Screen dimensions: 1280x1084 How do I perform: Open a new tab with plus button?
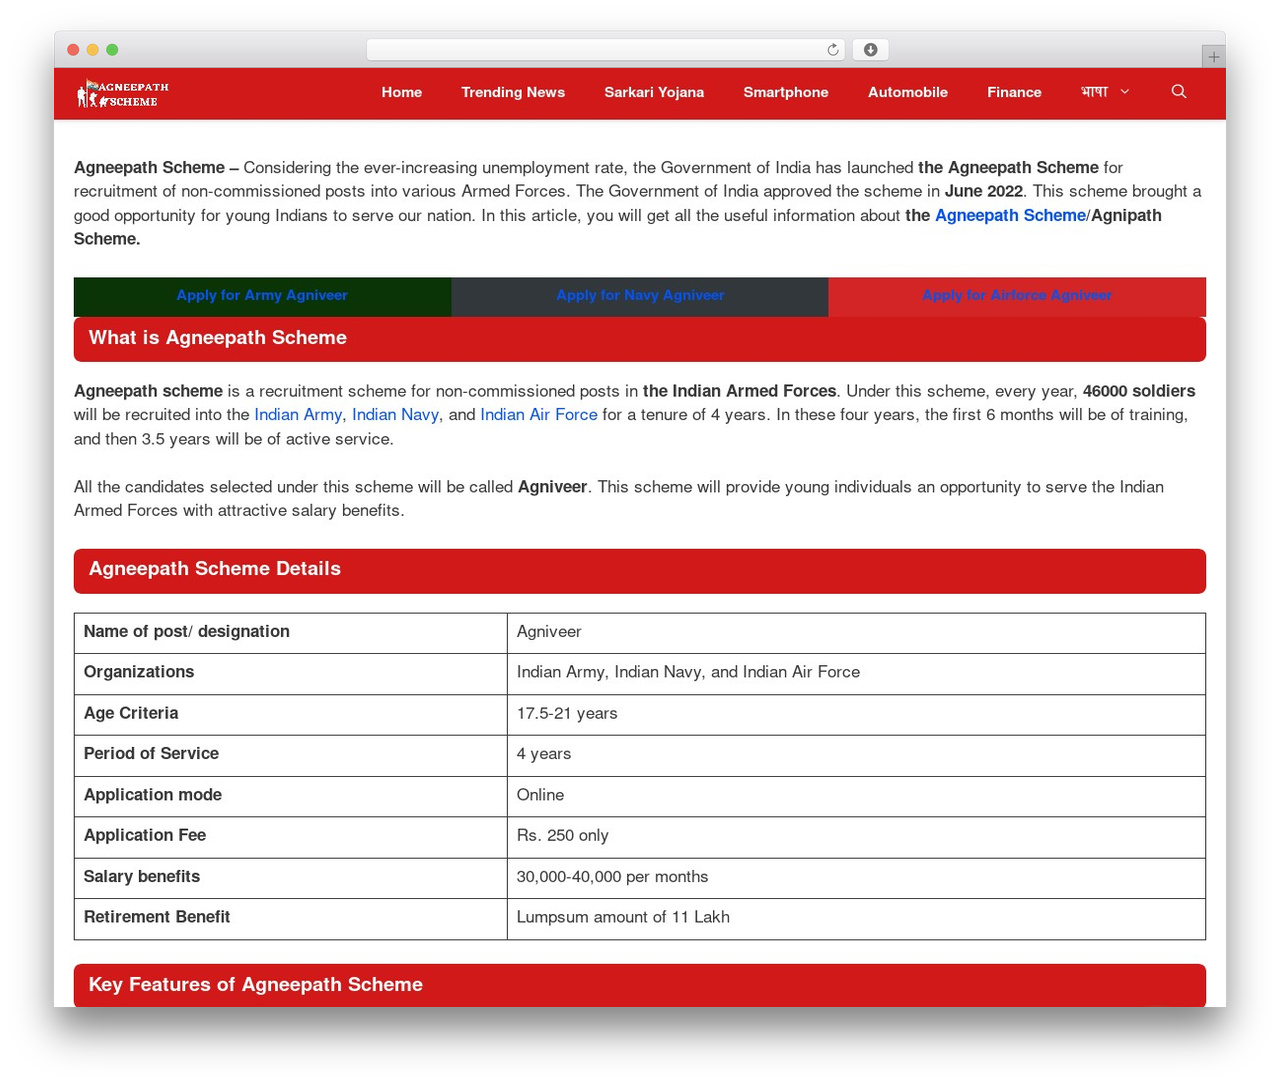pos(1213,57)
